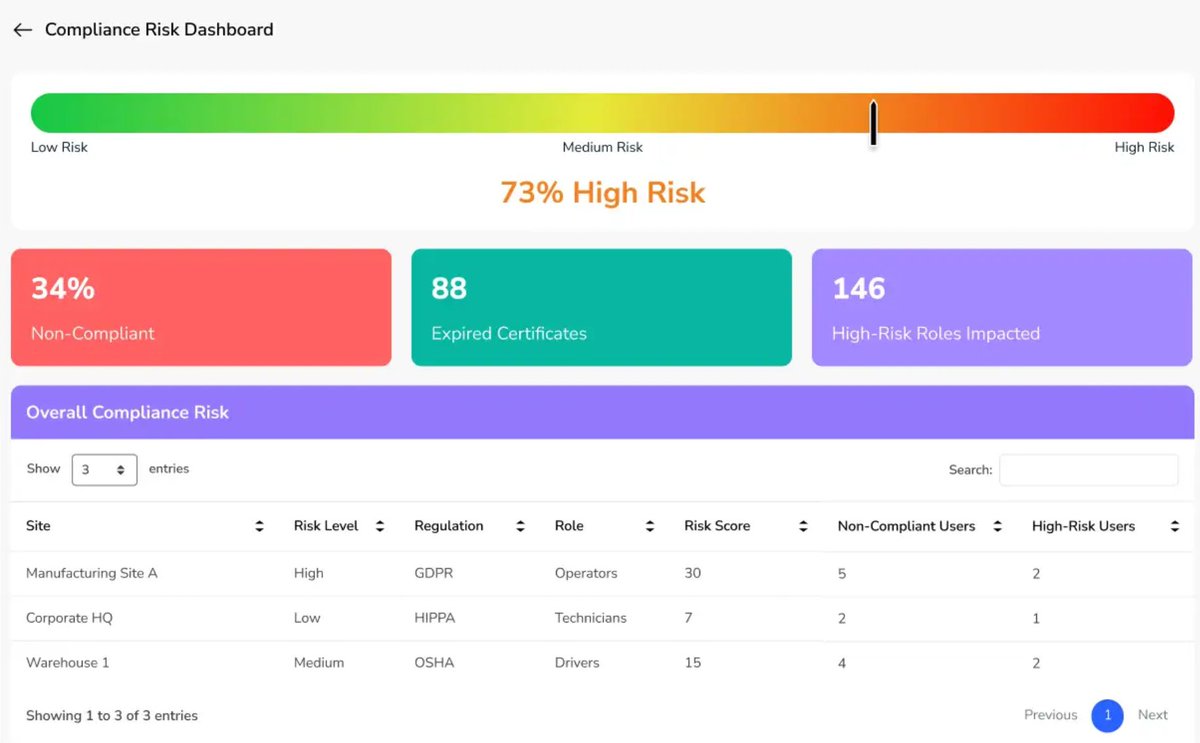
Task: Click the Next pagination button
Action: (x=1153, y=715)
